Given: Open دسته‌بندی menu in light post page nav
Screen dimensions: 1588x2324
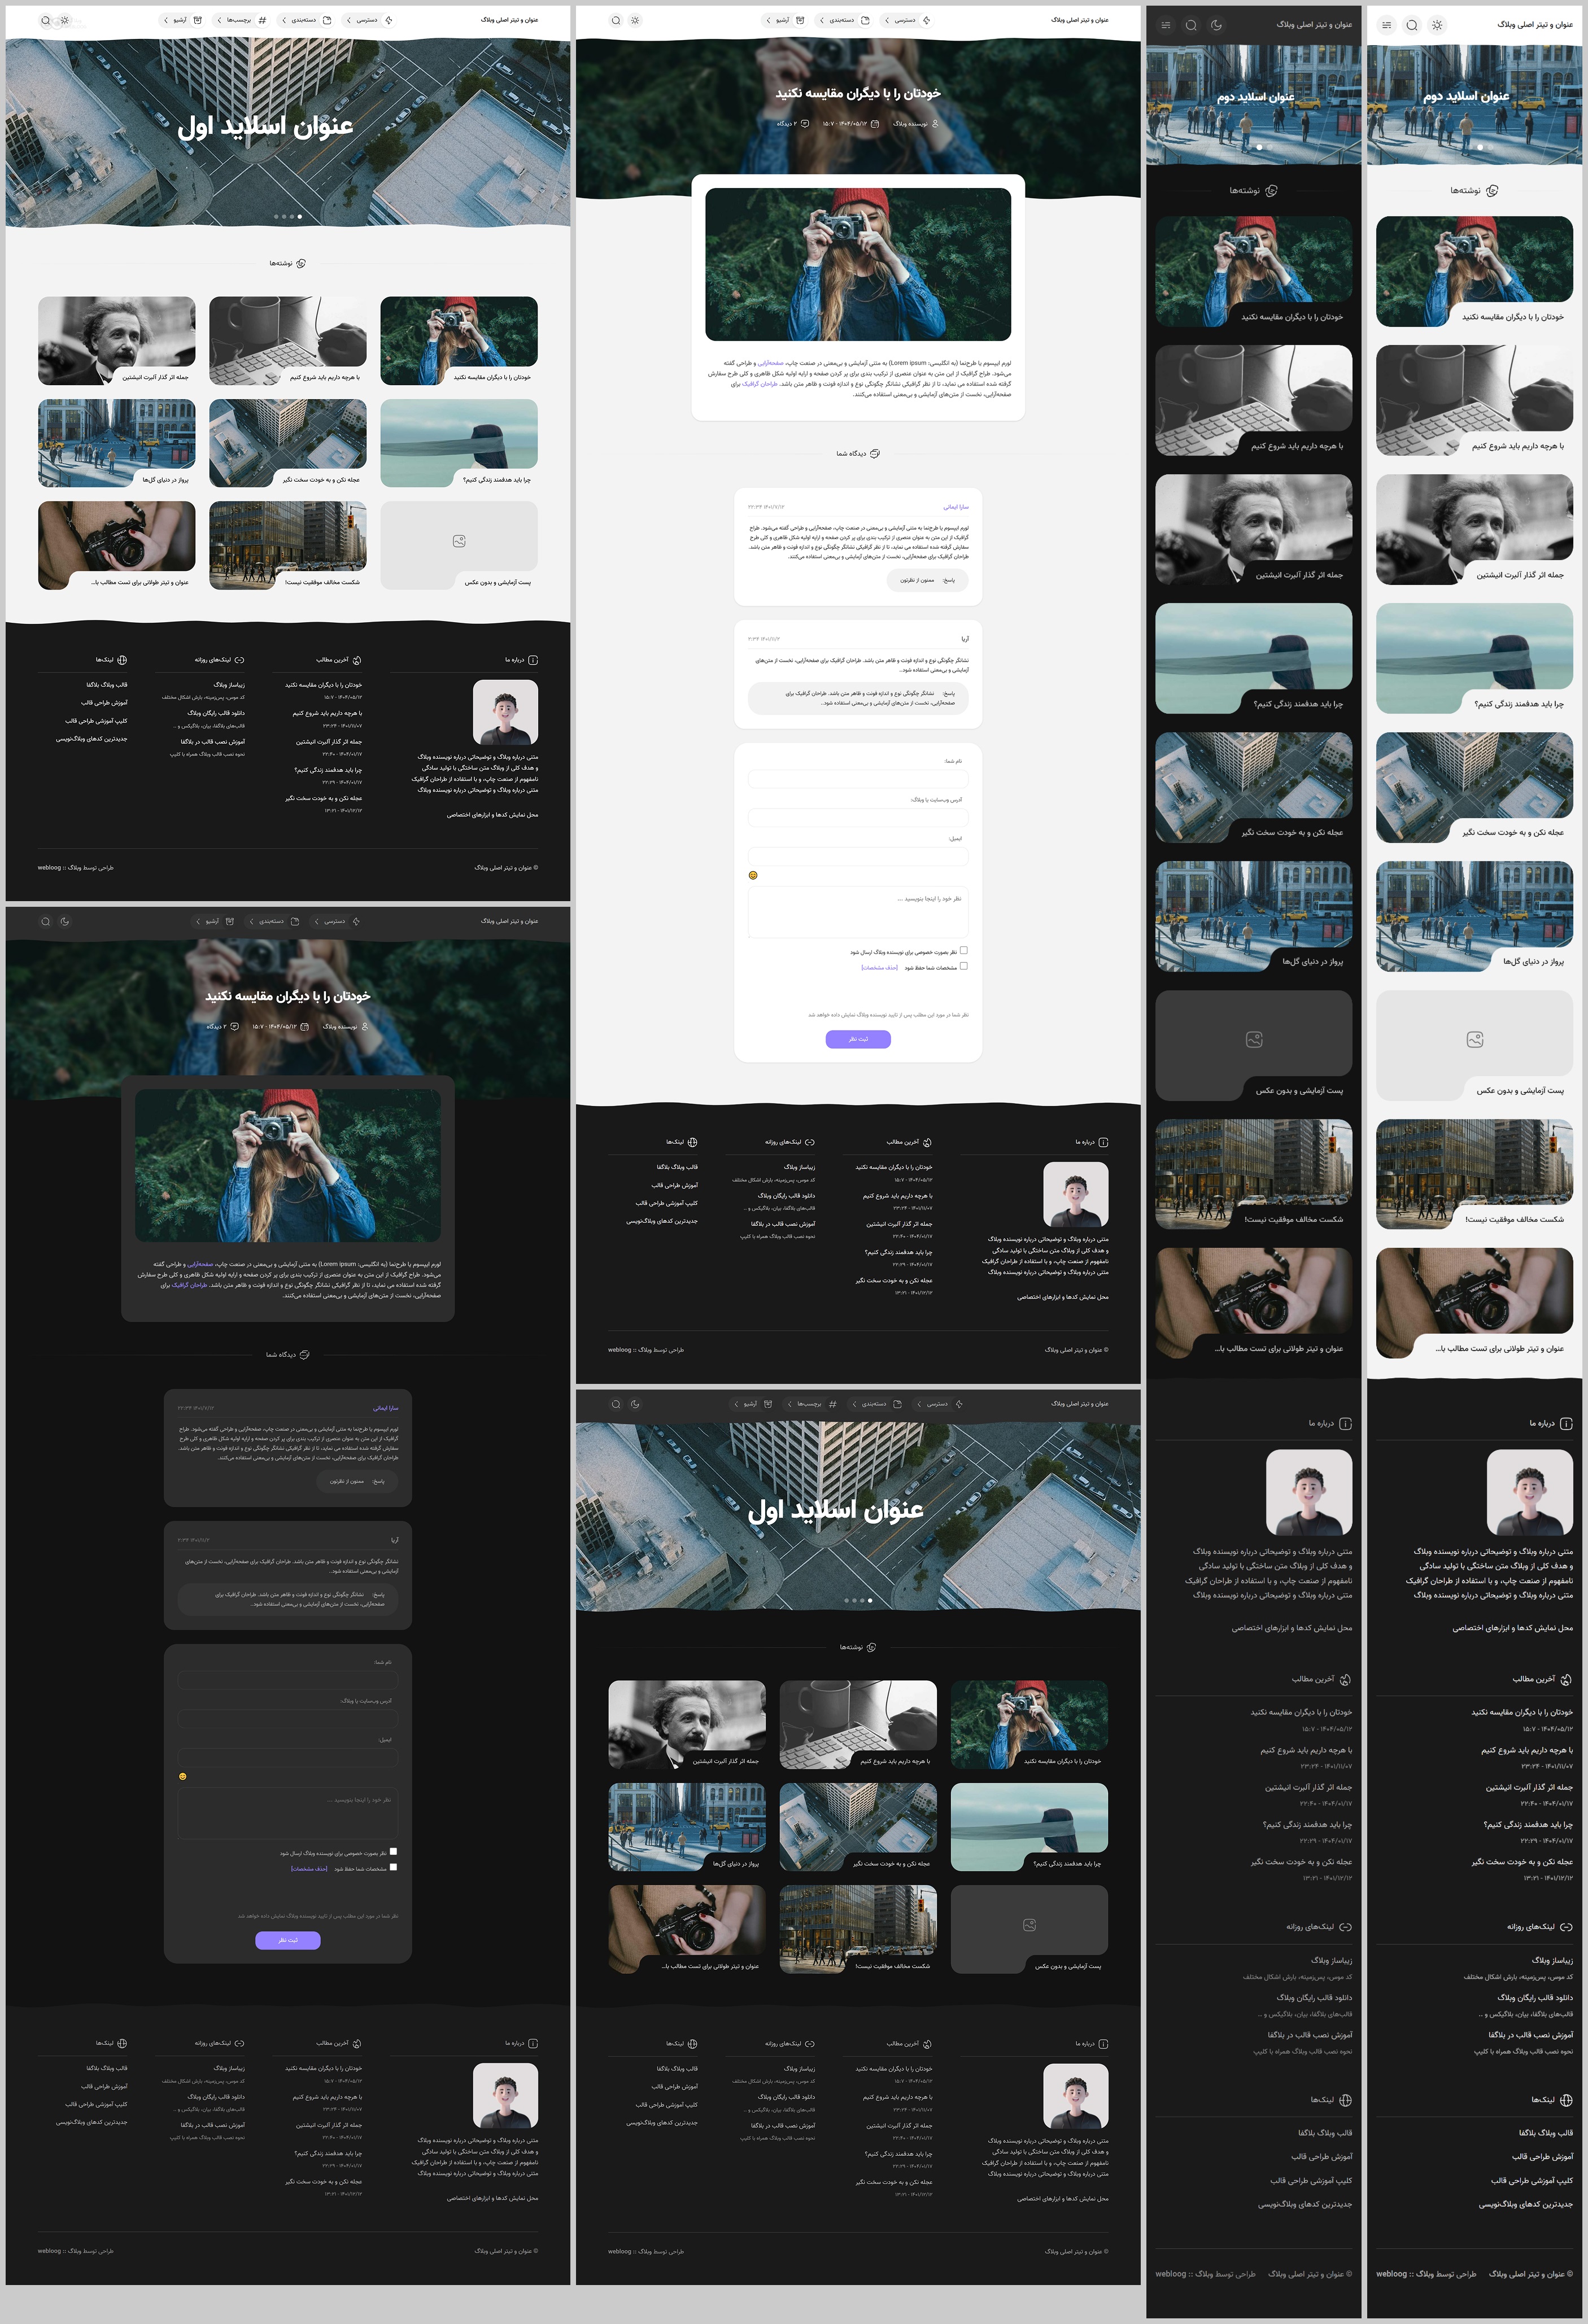Looking at the screenshot, I should (x=841, y=20).
